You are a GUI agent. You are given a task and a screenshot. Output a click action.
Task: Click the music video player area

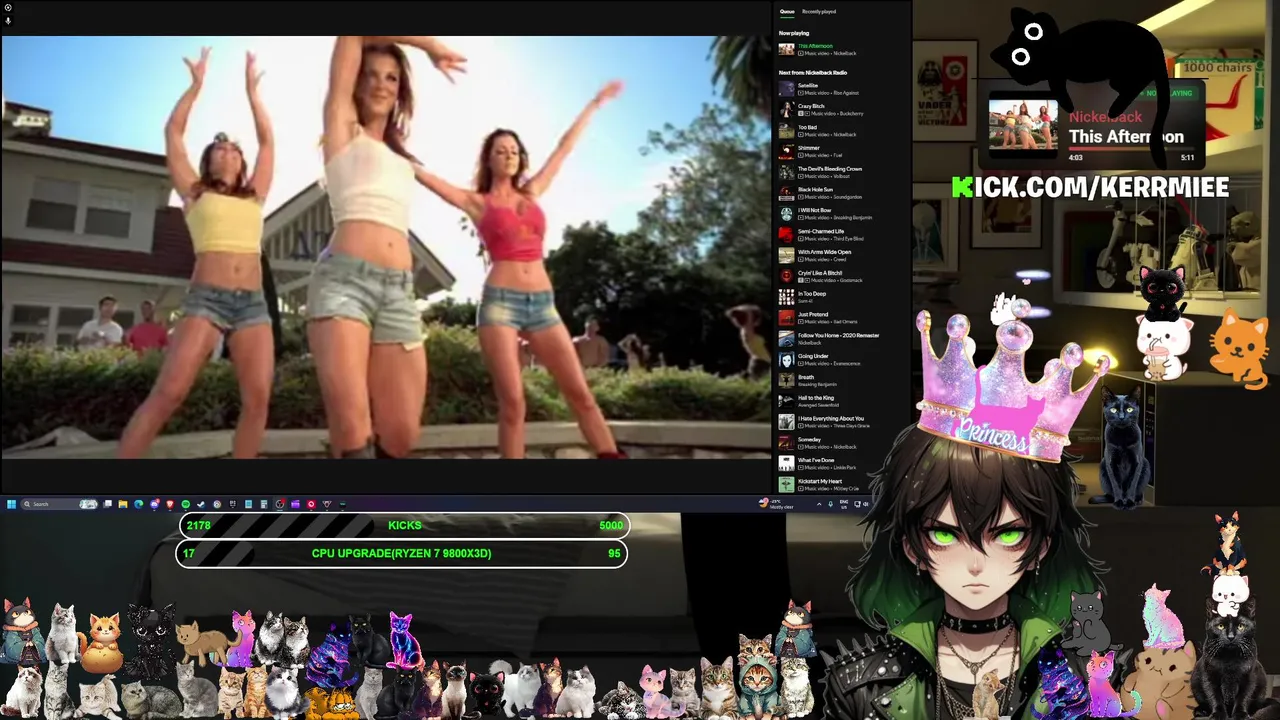[385, 247]
